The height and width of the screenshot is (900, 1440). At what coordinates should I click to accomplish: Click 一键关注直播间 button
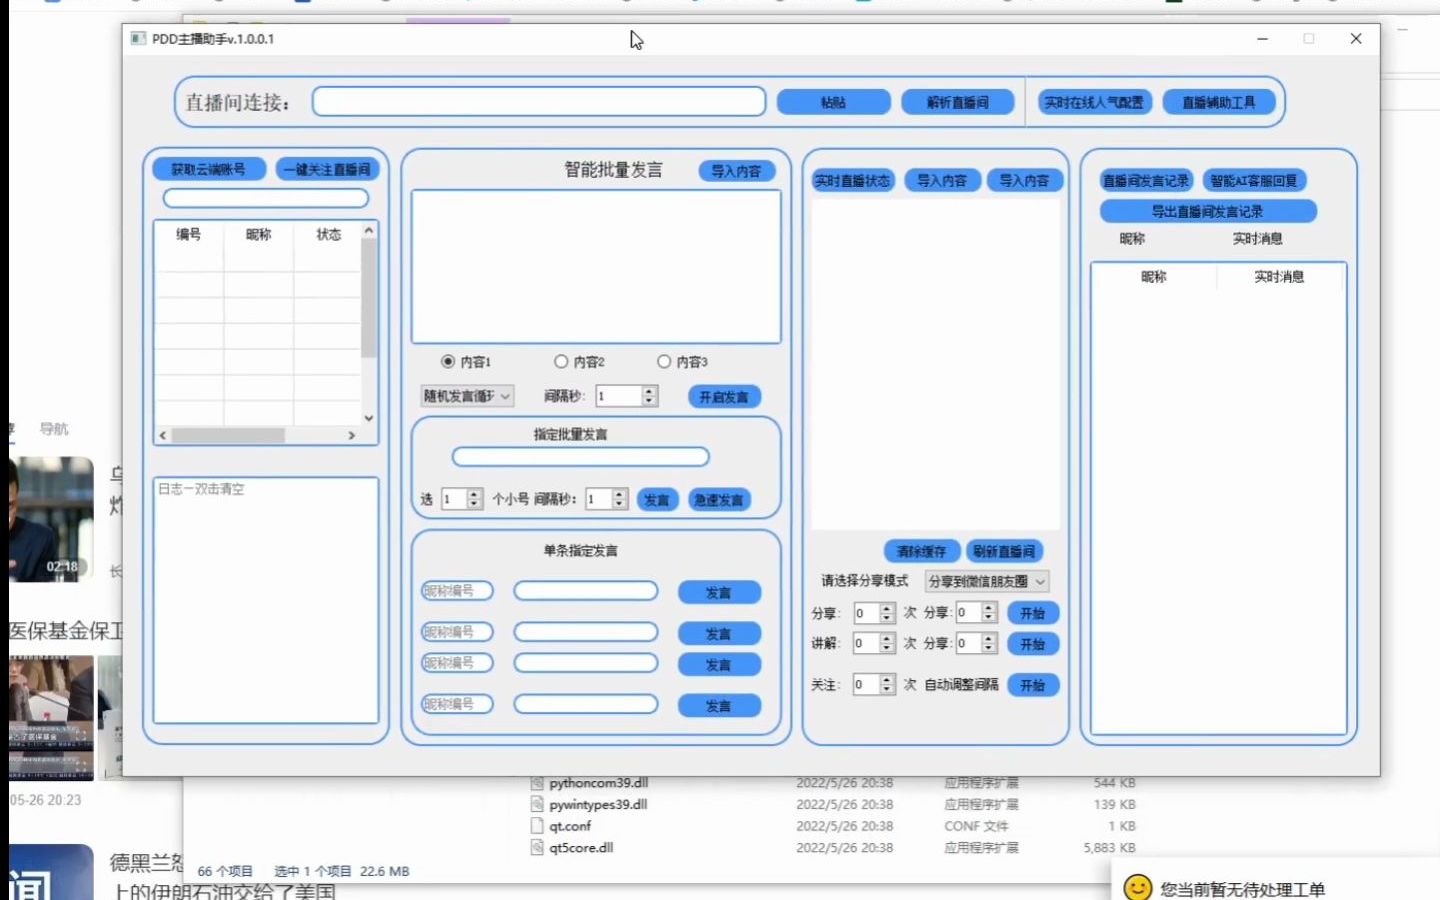(x=327, y=169)
